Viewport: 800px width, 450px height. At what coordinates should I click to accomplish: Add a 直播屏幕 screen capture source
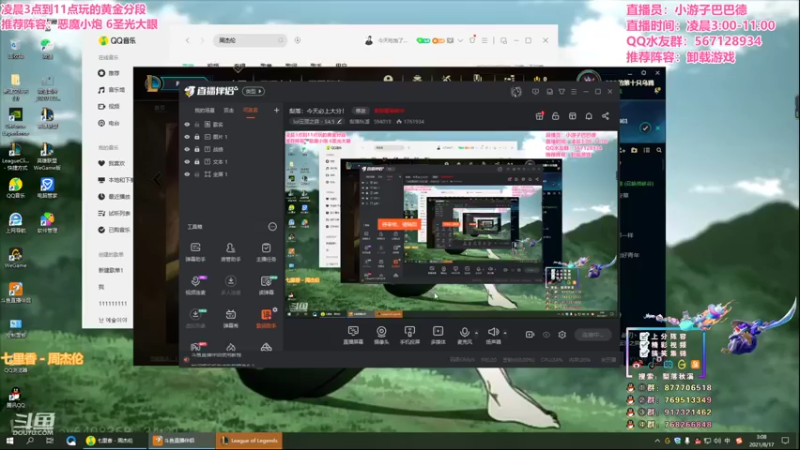[353, 335]
